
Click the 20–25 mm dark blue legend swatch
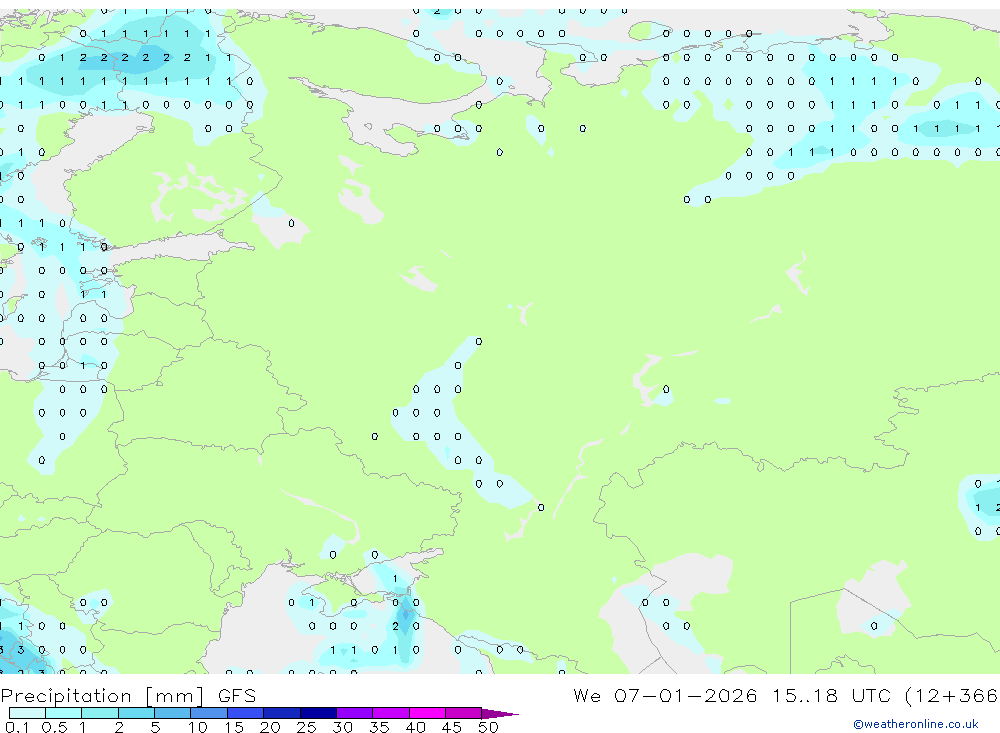(281, 713)
